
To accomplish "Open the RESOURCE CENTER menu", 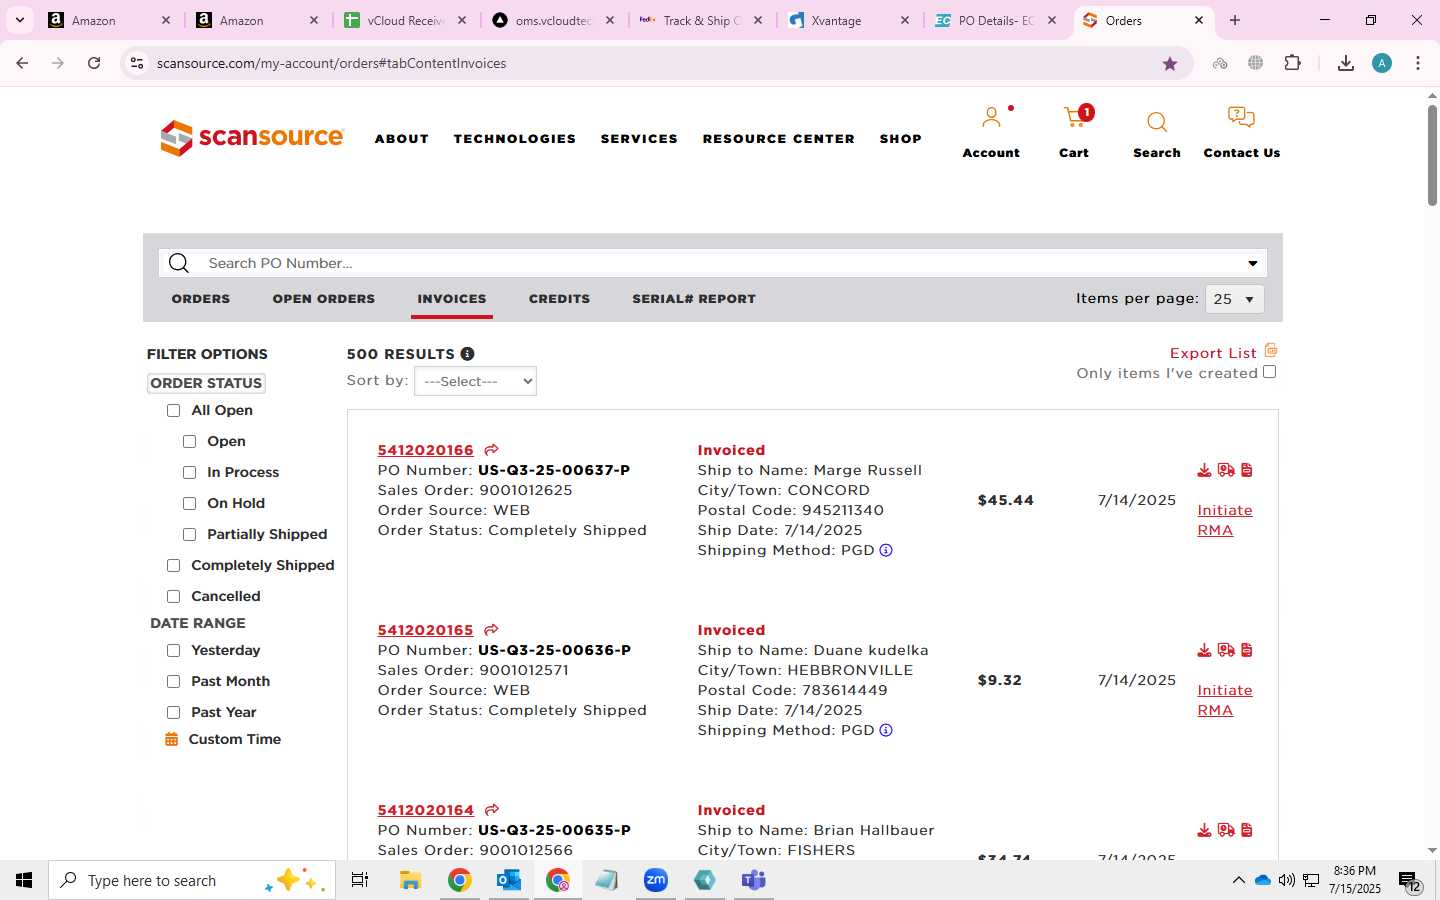I will click(x=779, y=139).
